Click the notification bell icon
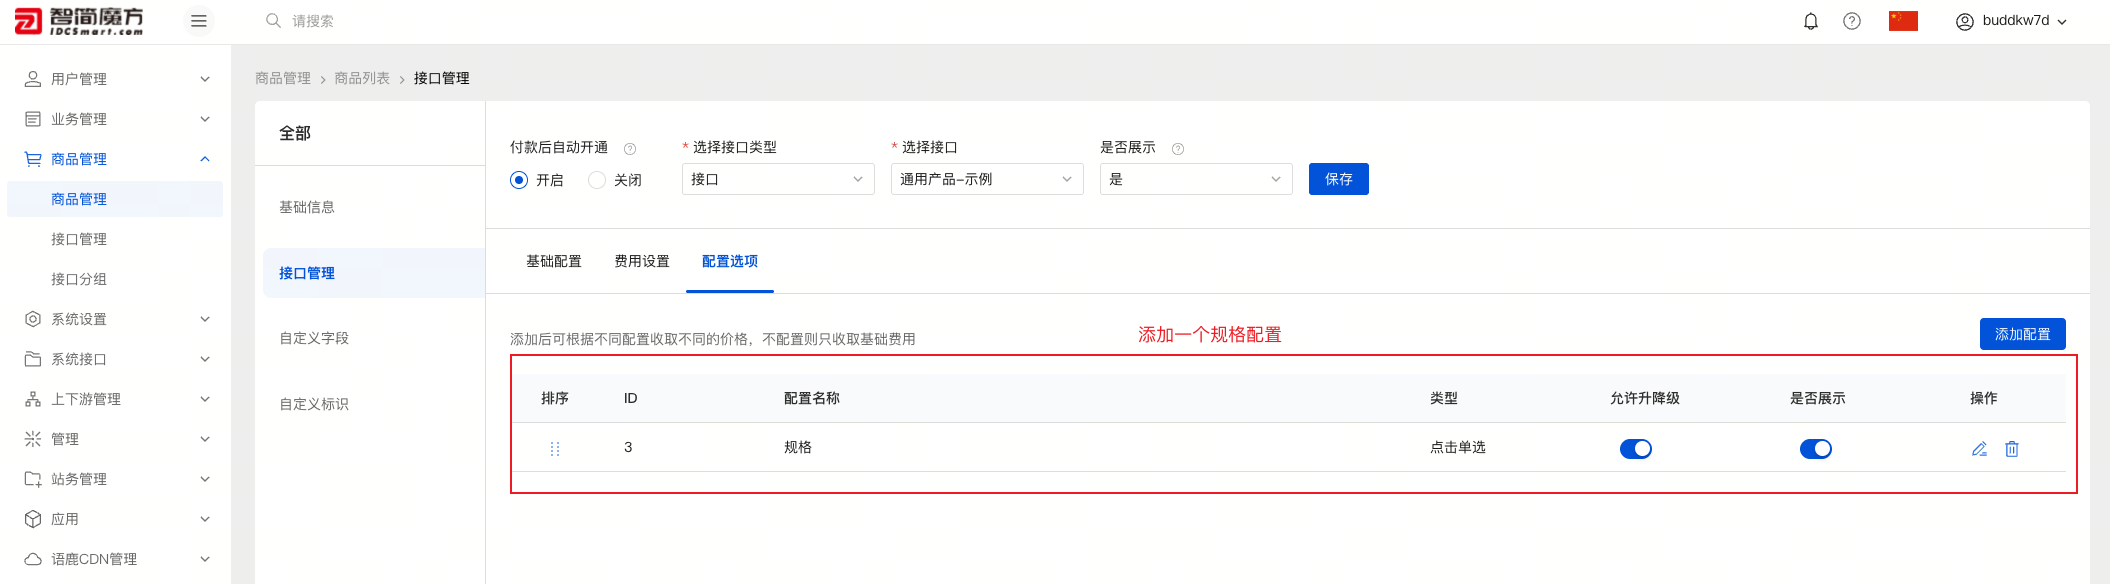 pyautogui.click(x=1810, y=21)
